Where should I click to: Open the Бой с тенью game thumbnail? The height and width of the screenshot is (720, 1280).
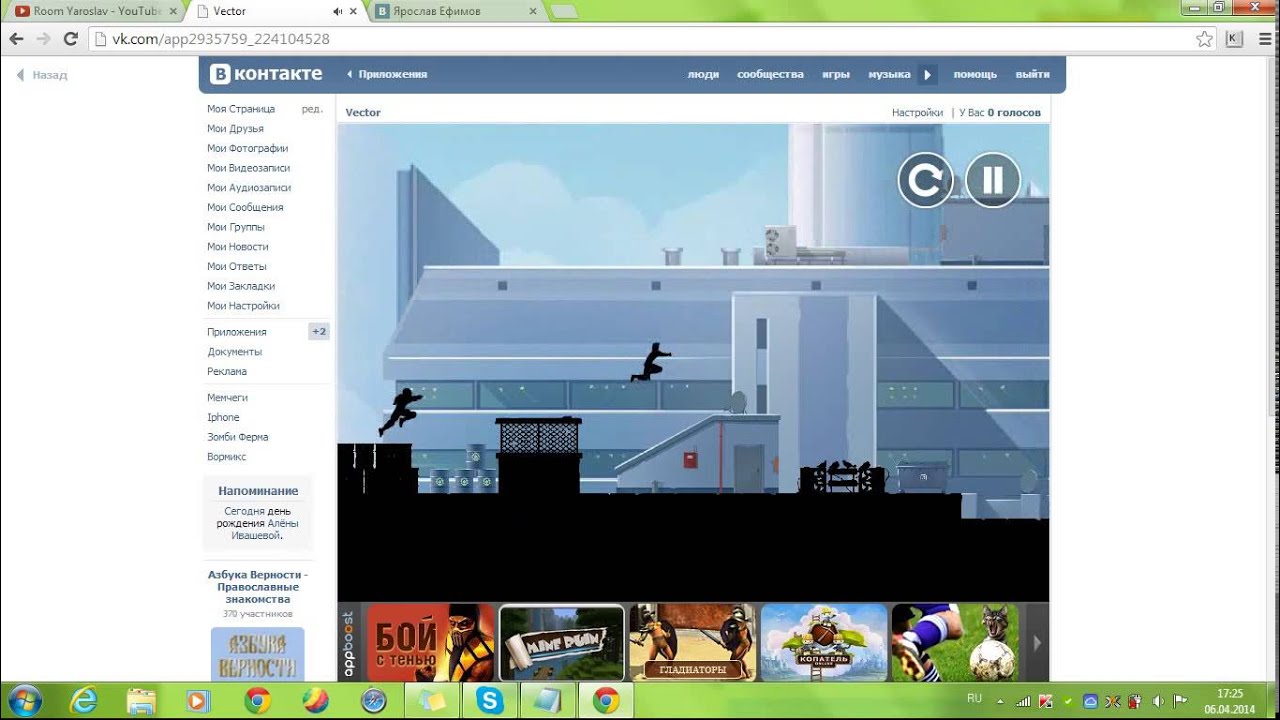pyautogui.click(x=431, y=642)
